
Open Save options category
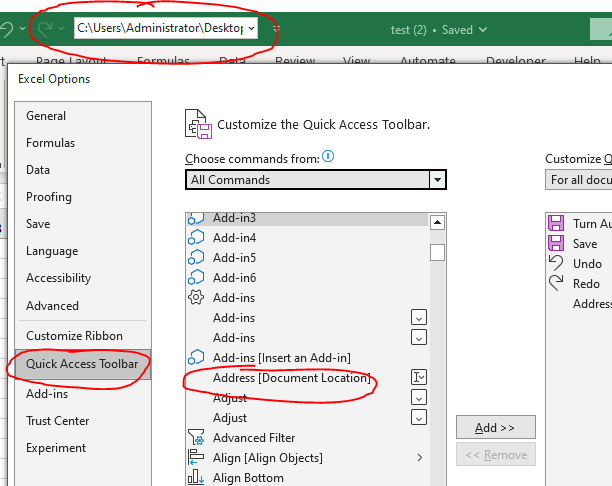(x=38, y=224)
